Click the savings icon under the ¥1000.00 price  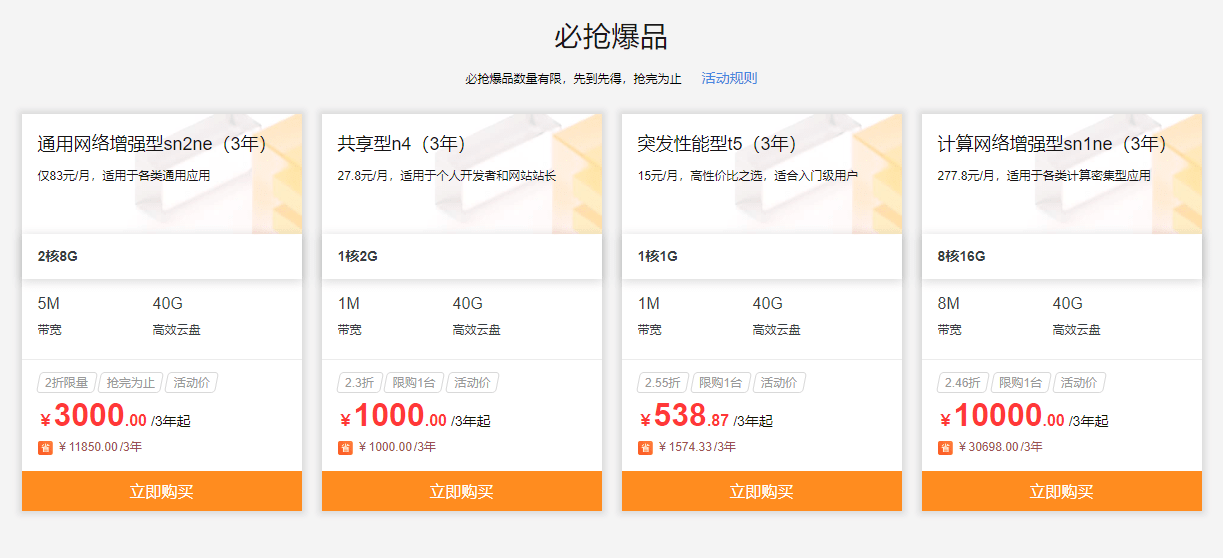pos(345,447)
